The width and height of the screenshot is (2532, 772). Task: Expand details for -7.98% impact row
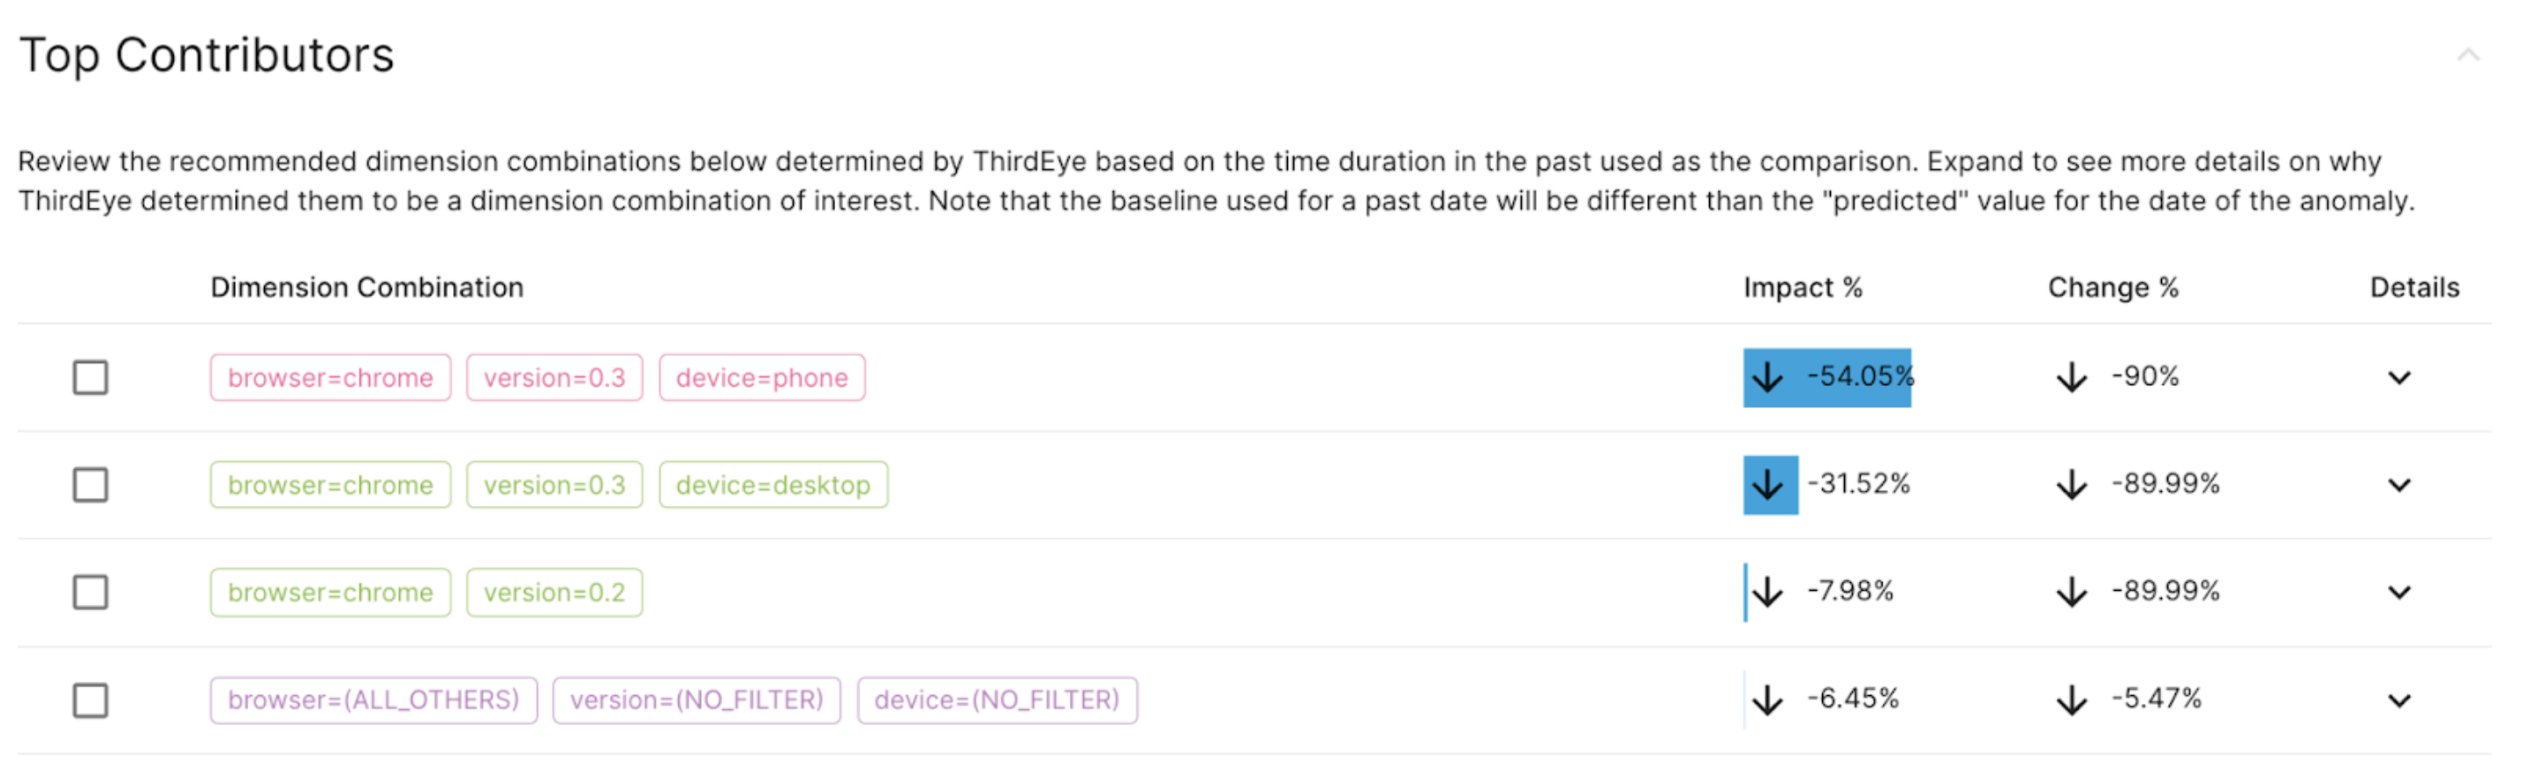point(2400,592)
